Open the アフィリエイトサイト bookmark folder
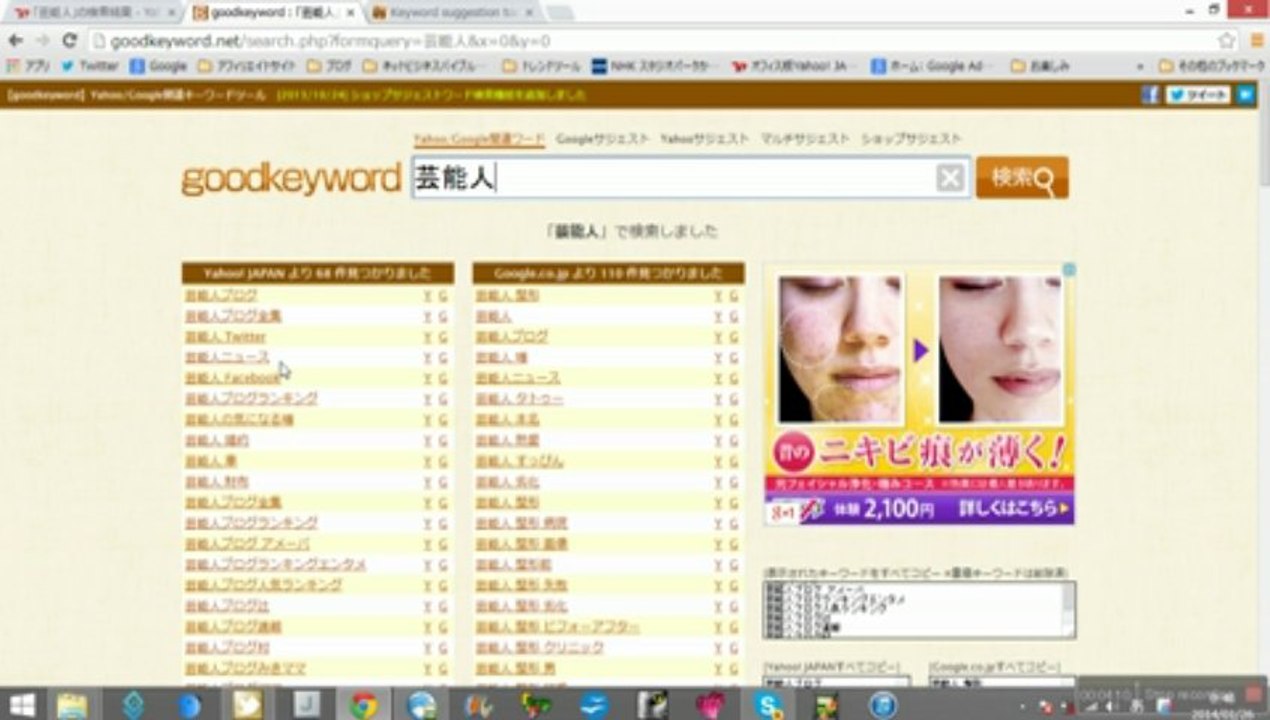1270x720 pixels. tap(245, 66)
